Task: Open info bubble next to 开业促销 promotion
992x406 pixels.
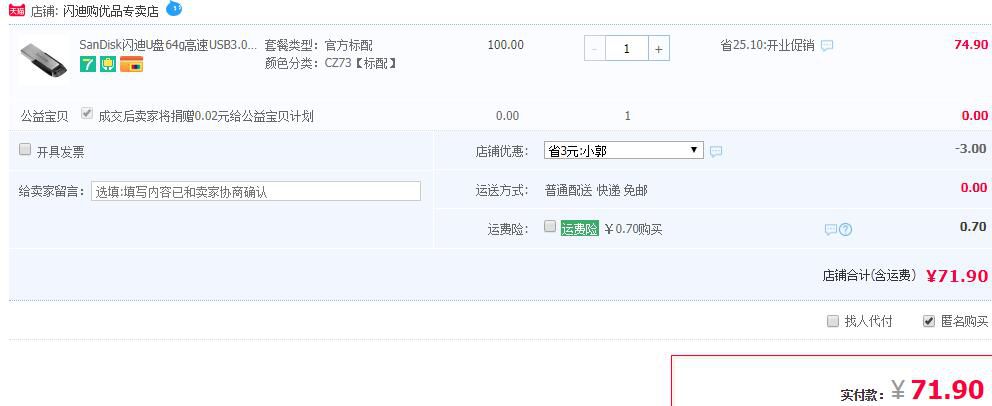Action: [827, 46]
